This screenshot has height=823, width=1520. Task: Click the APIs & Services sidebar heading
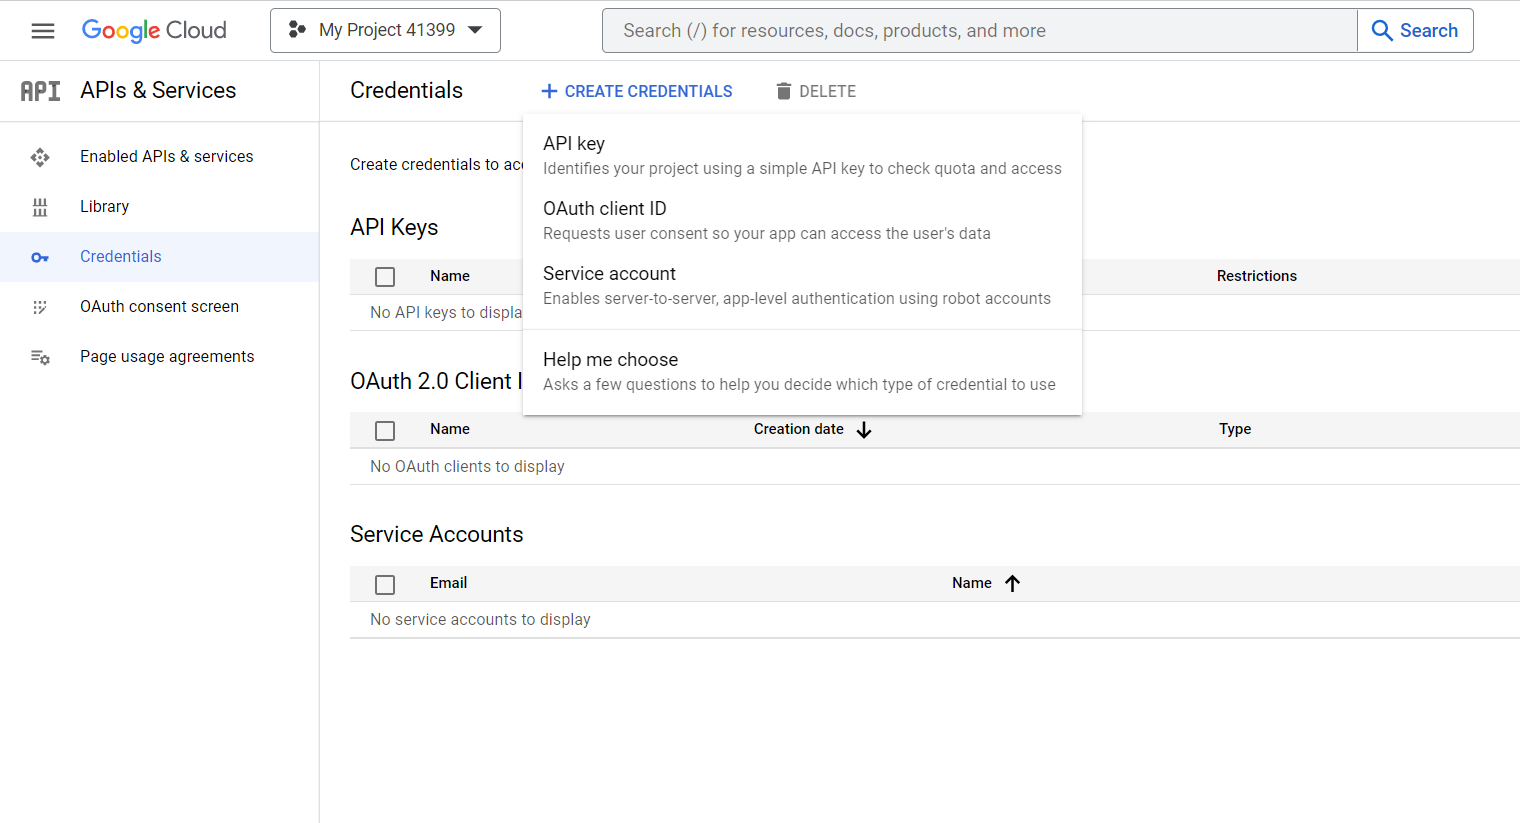tap(158, 90)
